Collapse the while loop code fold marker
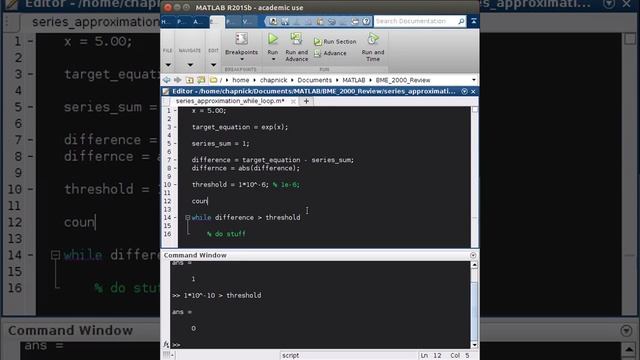Screen dimensions: 640x360 pyautogui.click(x=188, y=218)
